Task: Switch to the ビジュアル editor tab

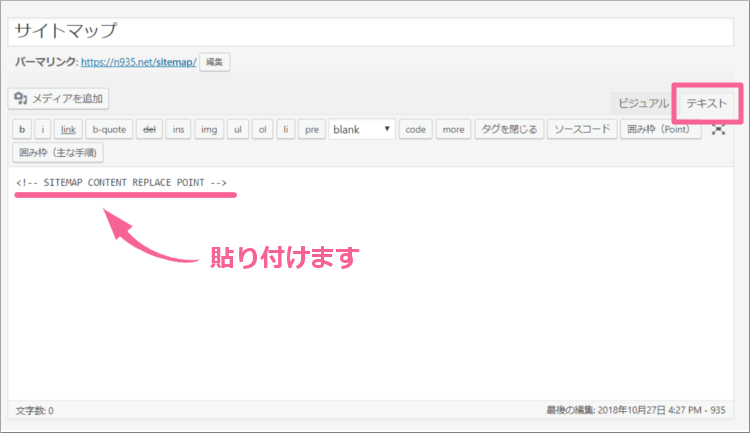Action: (643, 103)
